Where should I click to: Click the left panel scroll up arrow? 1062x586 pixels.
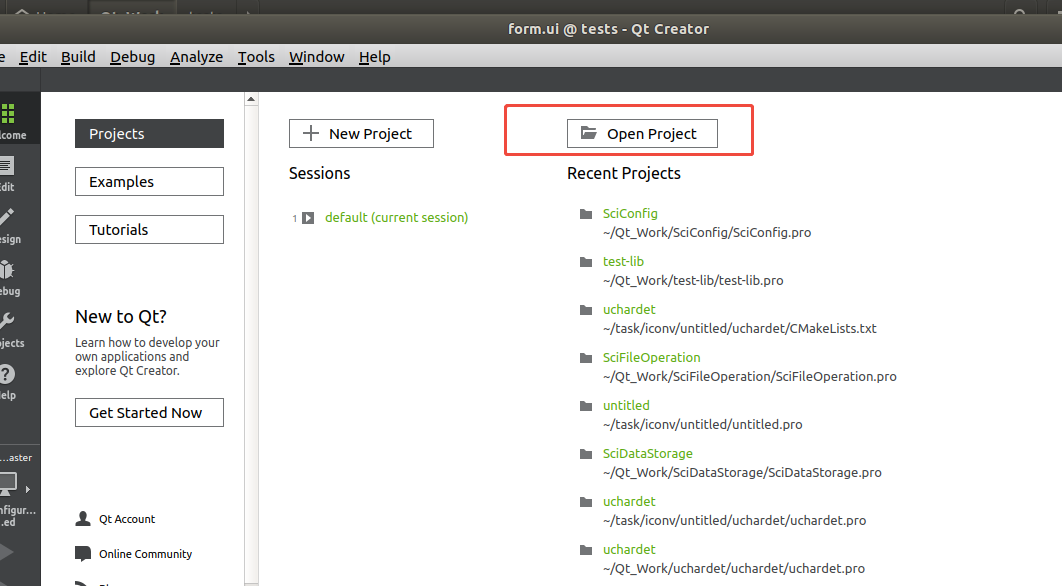point(251,100)
